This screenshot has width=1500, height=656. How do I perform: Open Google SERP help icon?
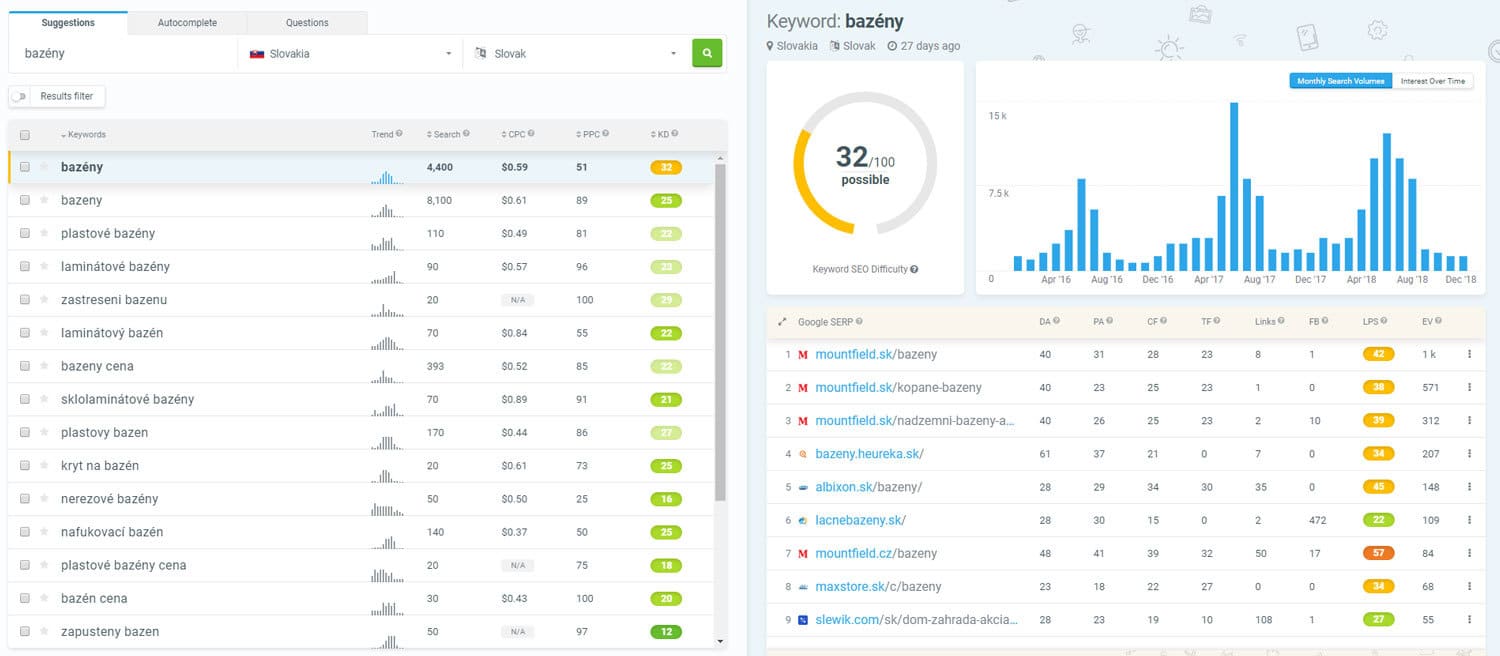tap(859, 322)
